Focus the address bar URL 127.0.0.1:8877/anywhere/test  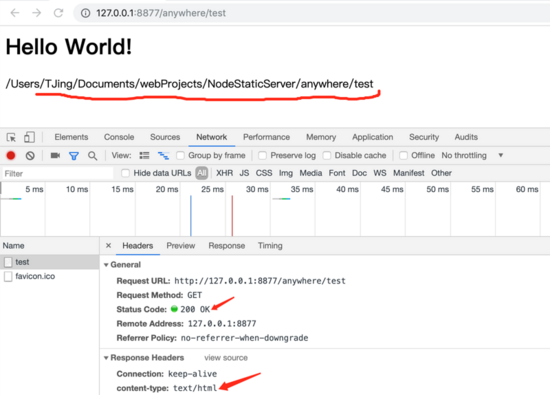[x=161, y=13]
